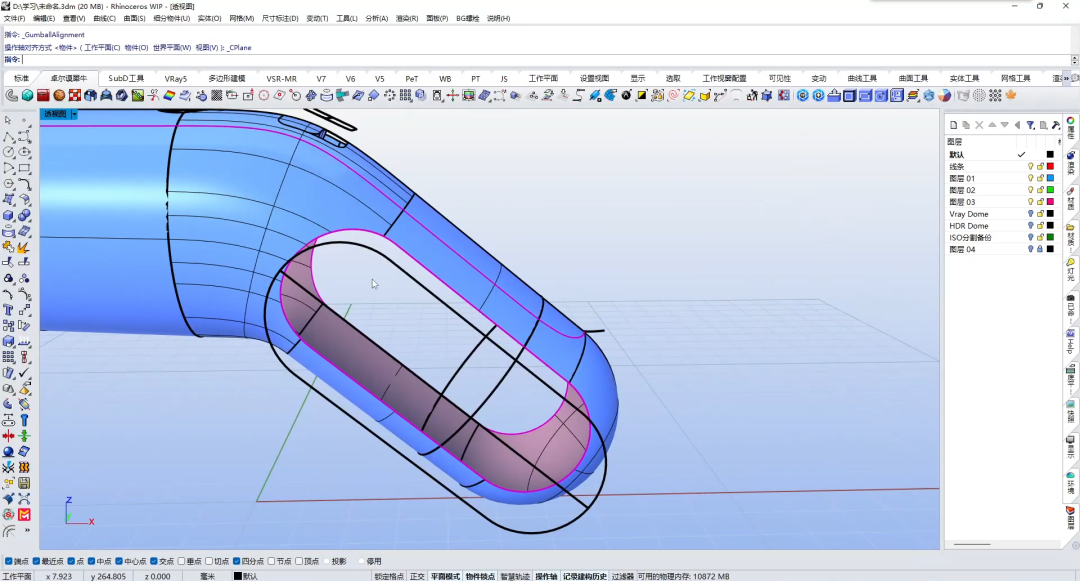Toggle 物件锁点 osnap in status bar
The height and width of the screenshot is (581, 1080).
point(480,576)
